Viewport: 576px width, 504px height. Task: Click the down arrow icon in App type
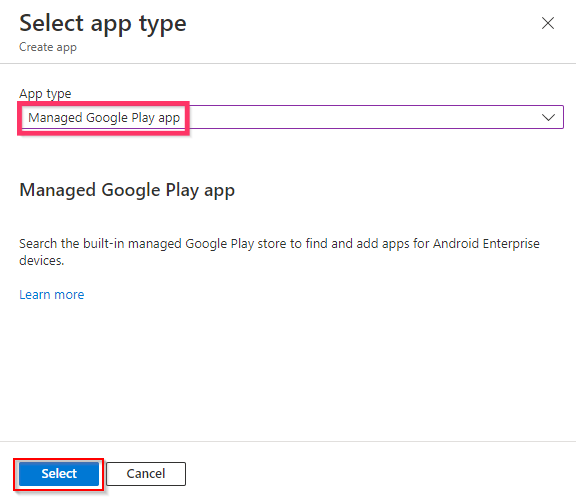click(x=548, y=118)
